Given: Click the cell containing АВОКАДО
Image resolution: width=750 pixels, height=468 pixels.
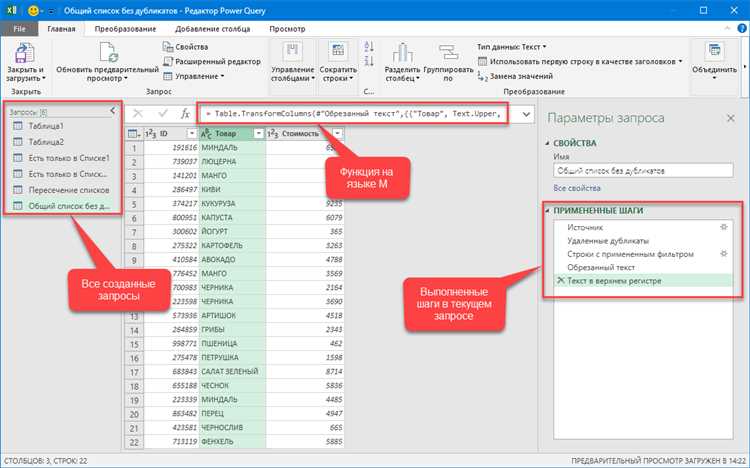Looking at the screenshot, I should point(232,260).
